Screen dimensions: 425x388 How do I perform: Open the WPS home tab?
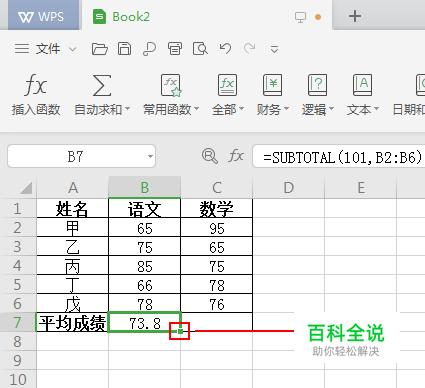pyautogui.click(x=43, y=16)
